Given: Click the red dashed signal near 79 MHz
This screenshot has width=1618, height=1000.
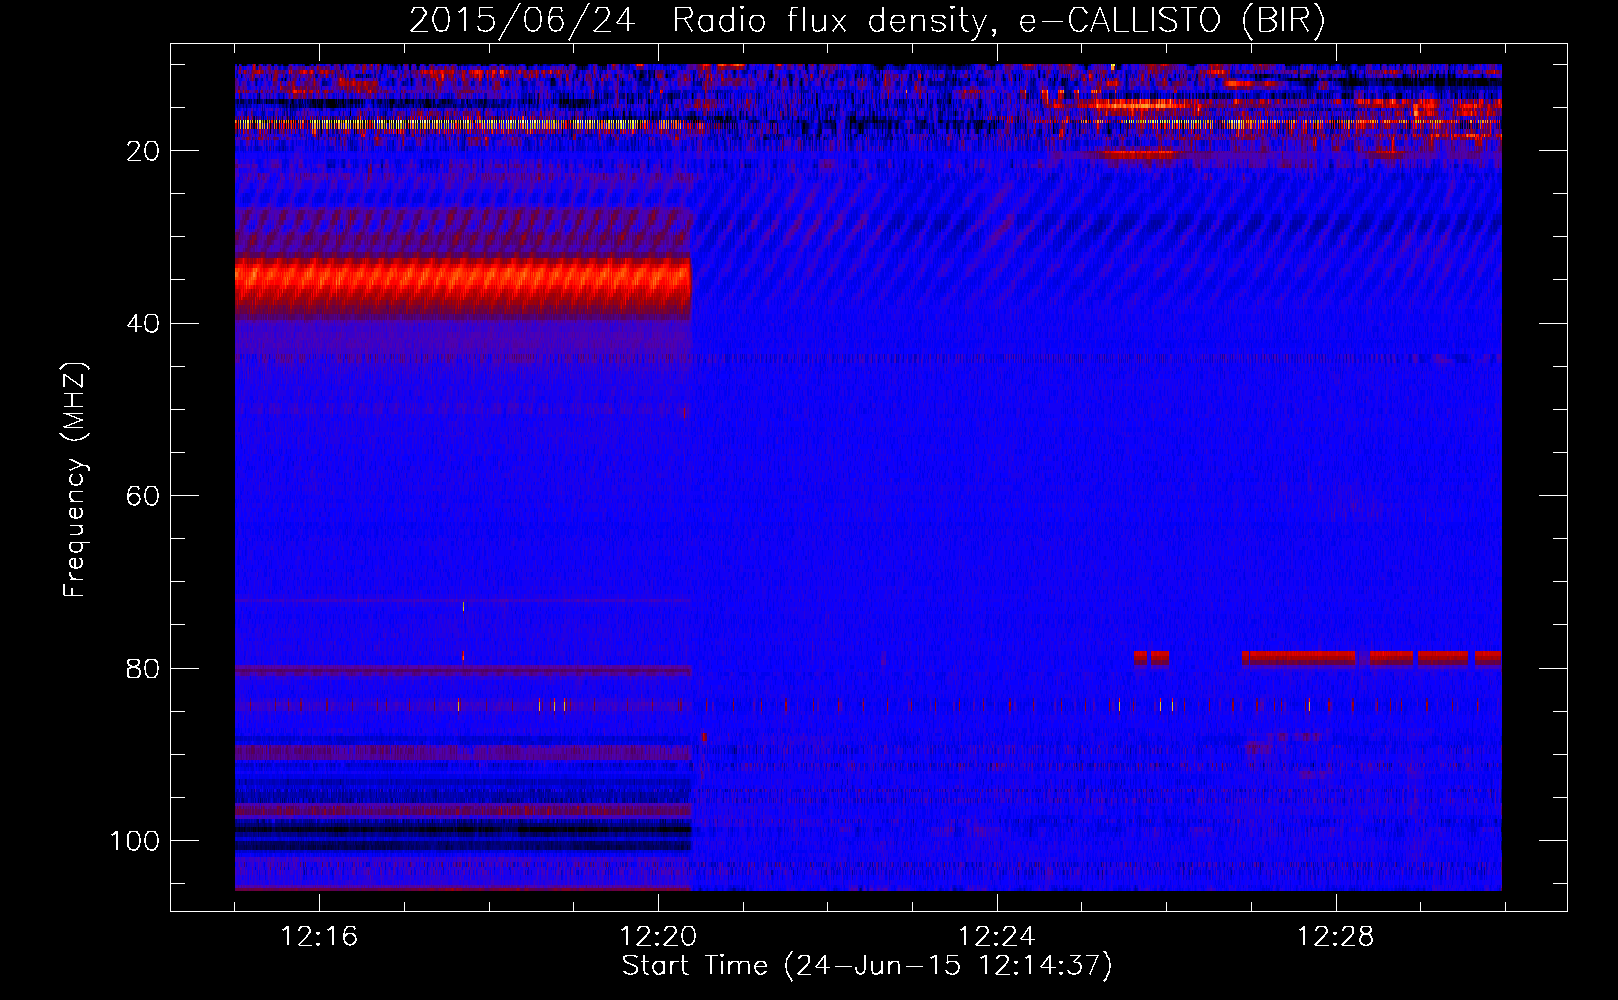Looking at the screenshot, I should click(1318, 658).
